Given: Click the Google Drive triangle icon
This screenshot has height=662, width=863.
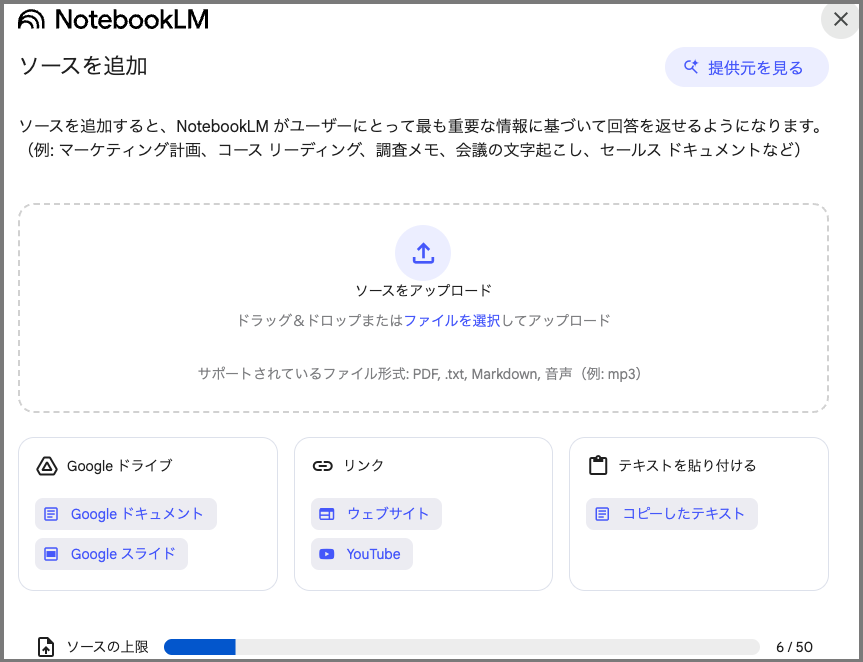Looking at the screenshot, I should coord(47,466).
